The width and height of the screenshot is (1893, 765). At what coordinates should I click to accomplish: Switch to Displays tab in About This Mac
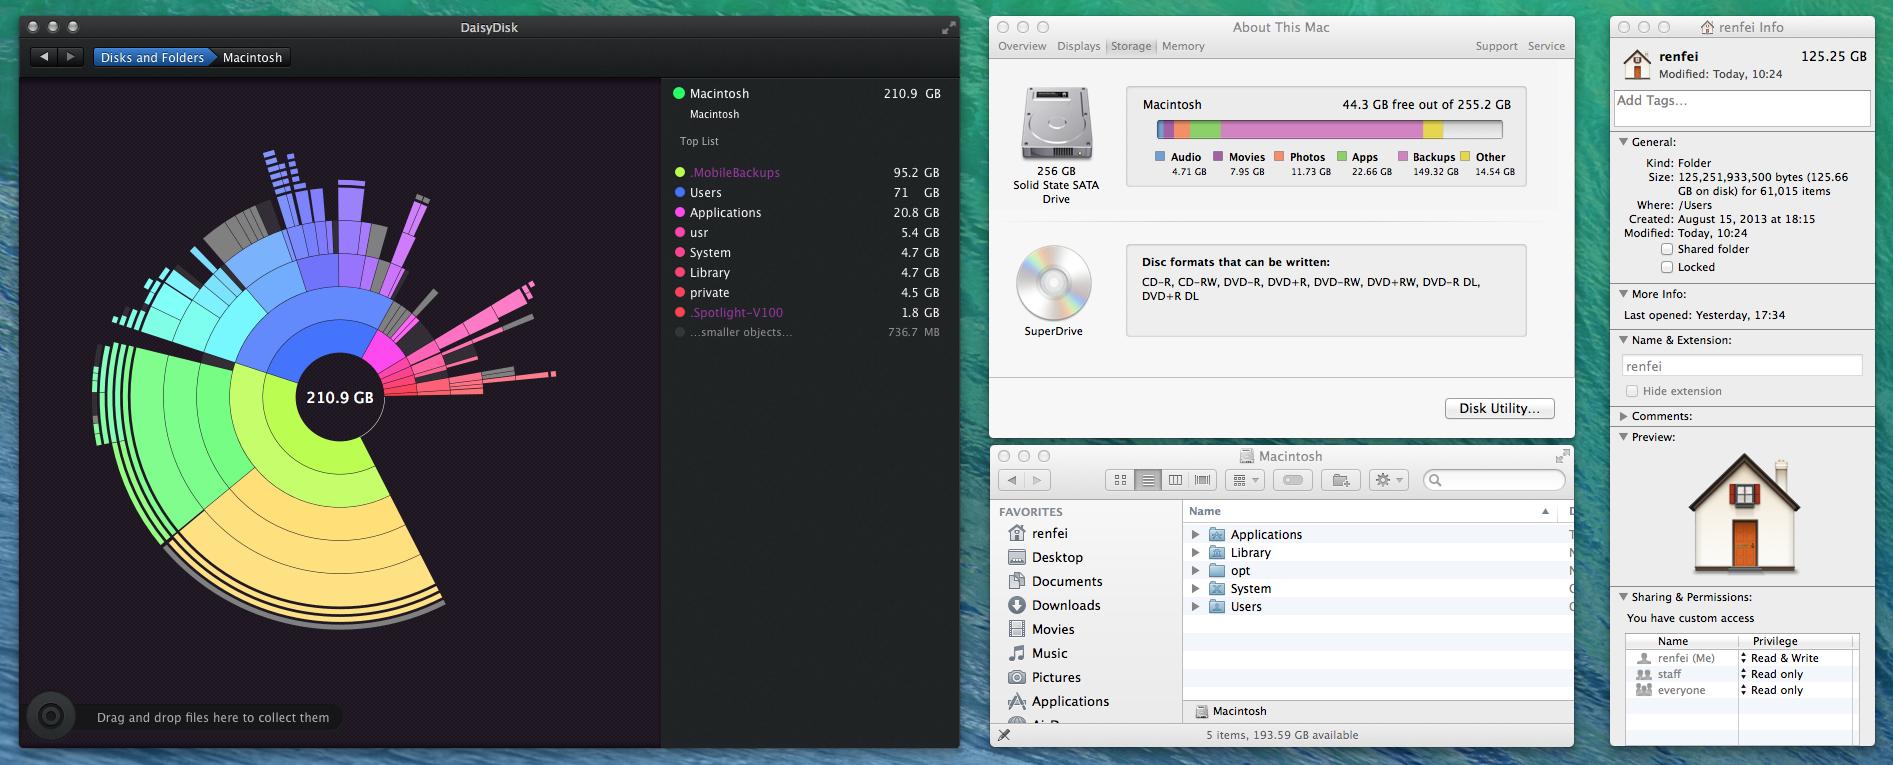click(1079, 46)
